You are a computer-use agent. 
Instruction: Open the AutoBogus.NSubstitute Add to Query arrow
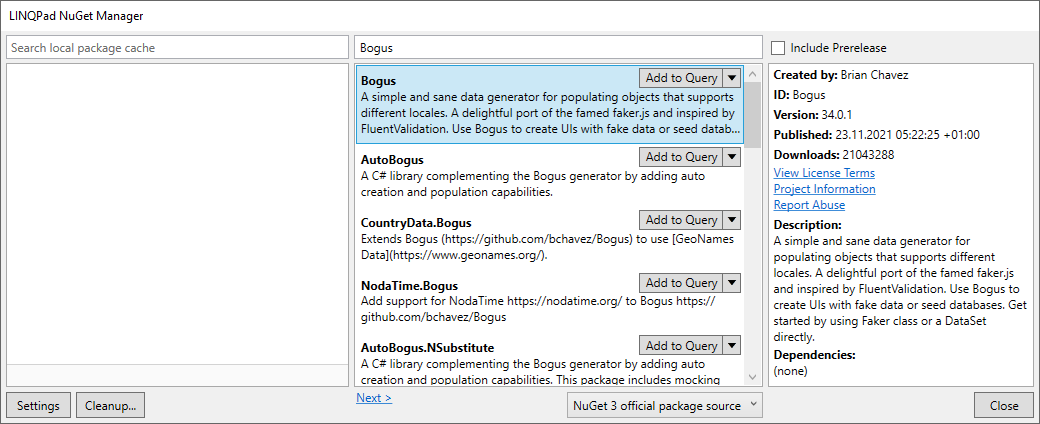click(x=731, y=346)
